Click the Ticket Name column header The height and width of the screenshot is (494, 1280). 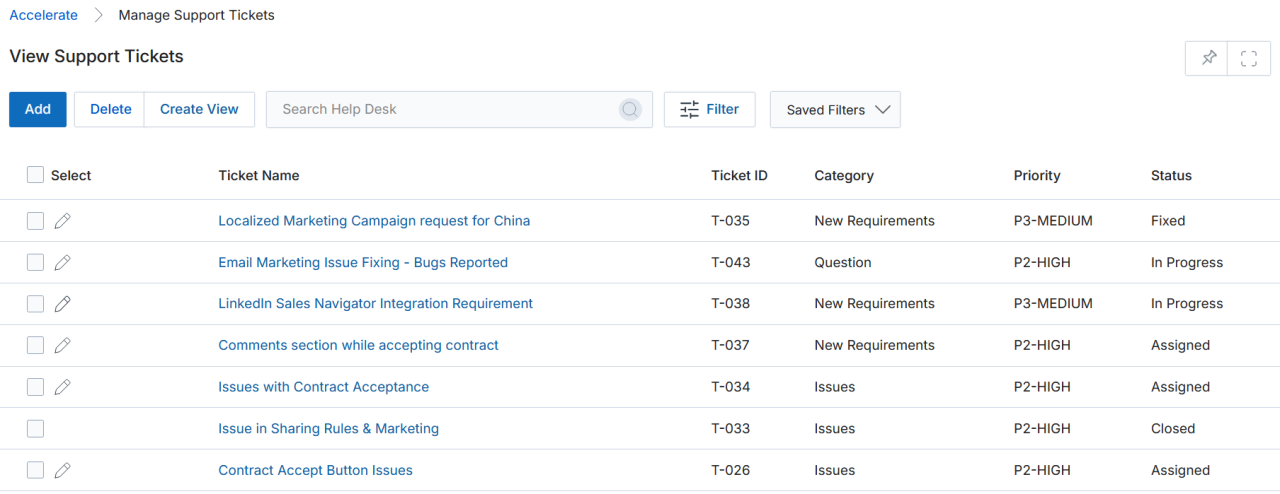(259, 176)
